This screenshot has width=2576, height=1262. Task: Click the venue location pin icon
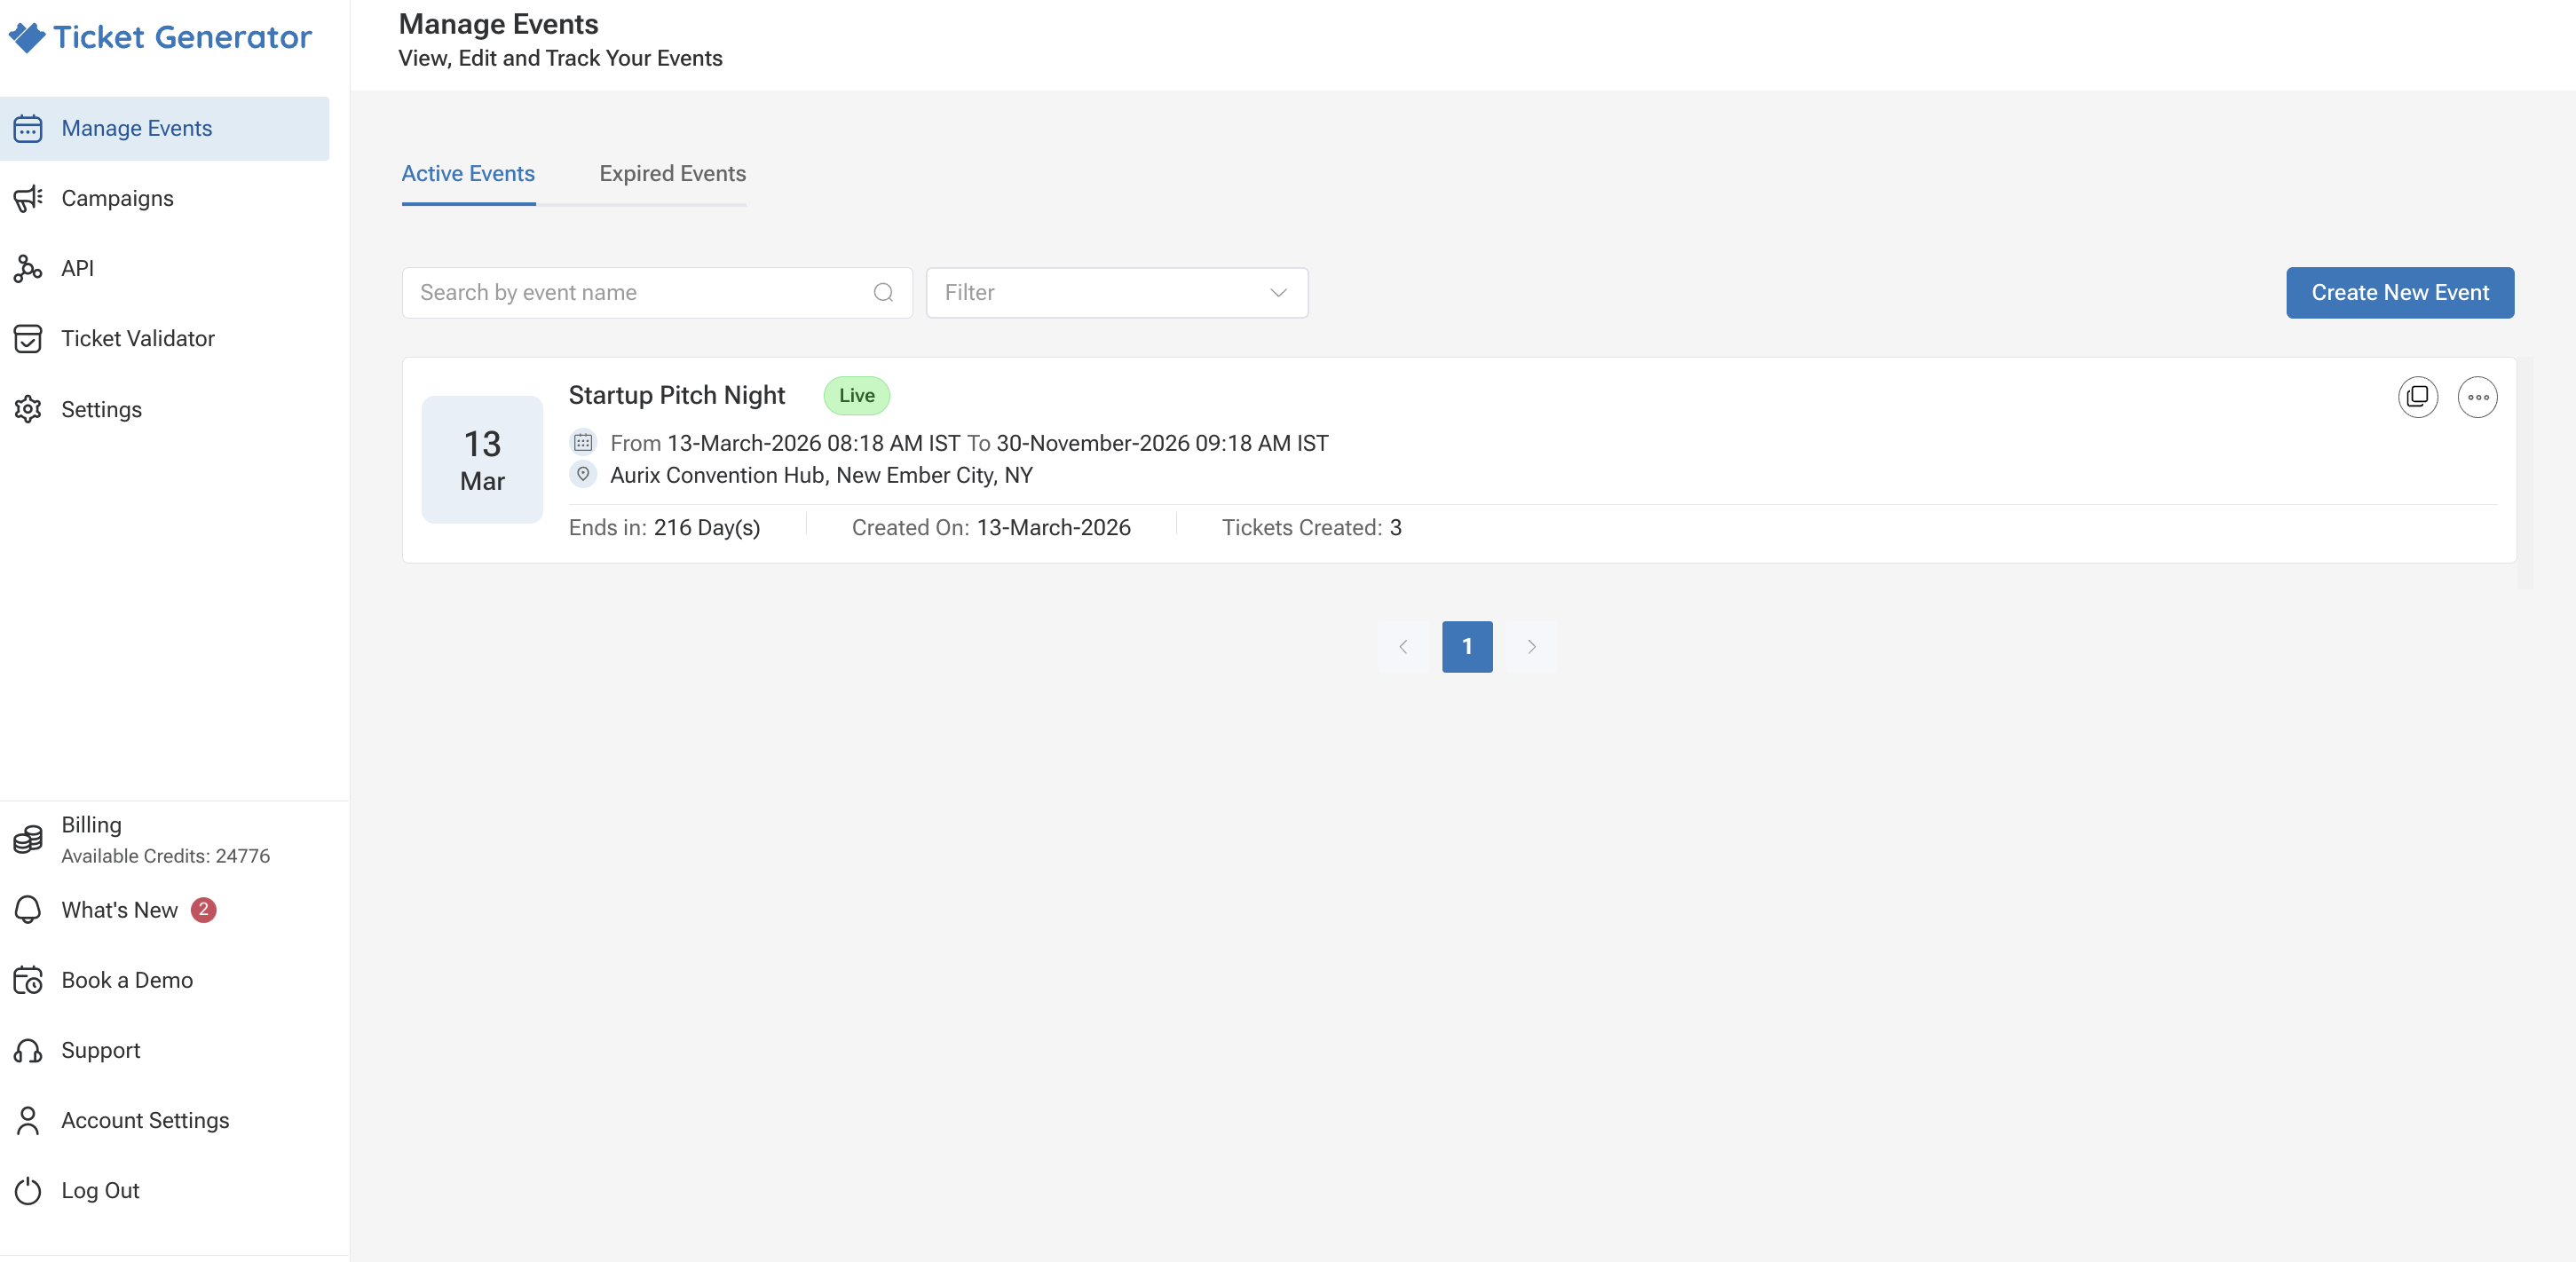point(583,474)
